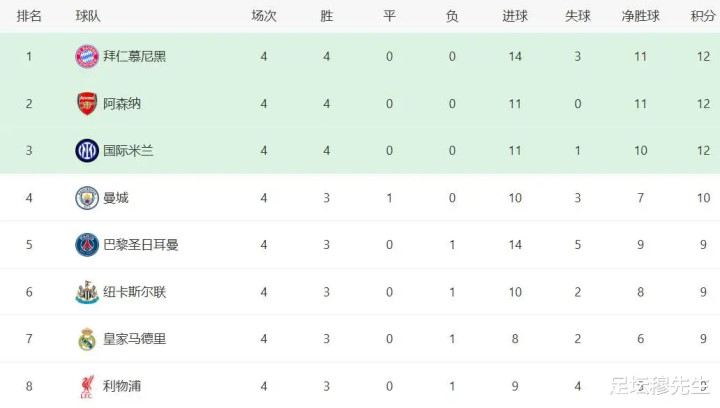Click the Inter Milan club crest
The width and height of the screenshot is (720, 408).
[x=87, y=151]
